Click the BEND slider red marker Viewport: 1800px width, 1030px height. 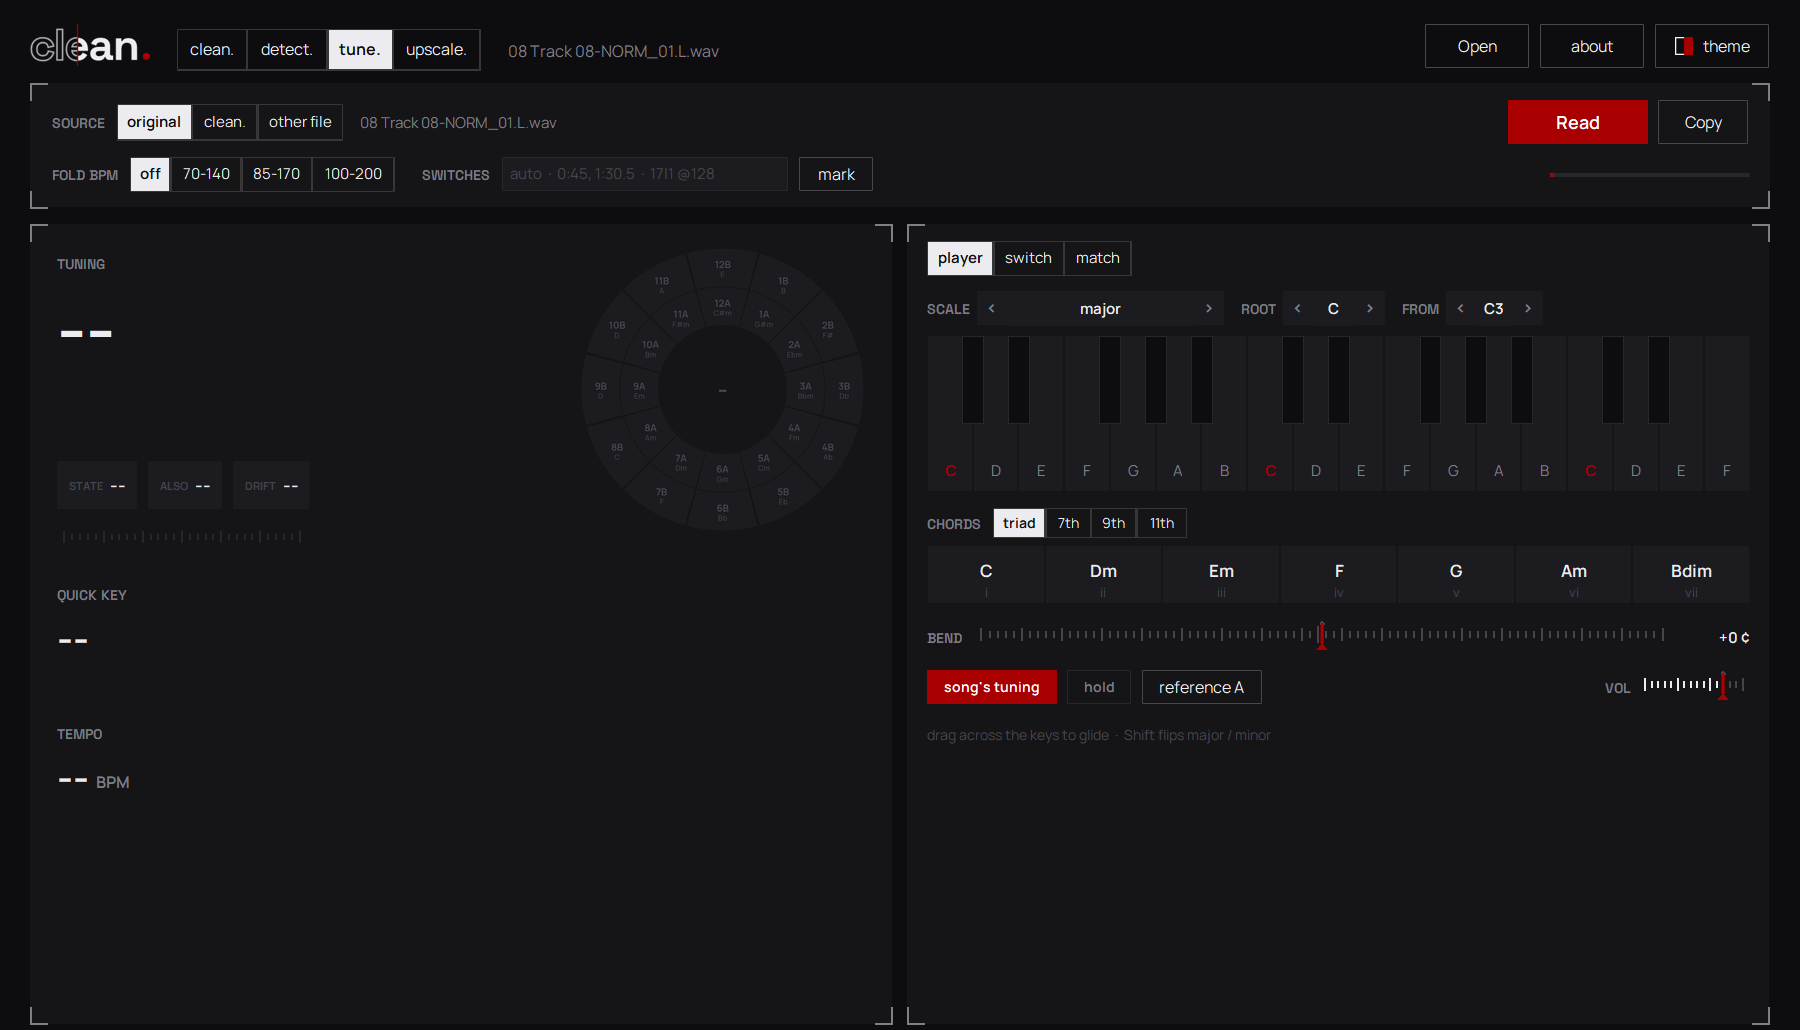(1321, 635)
